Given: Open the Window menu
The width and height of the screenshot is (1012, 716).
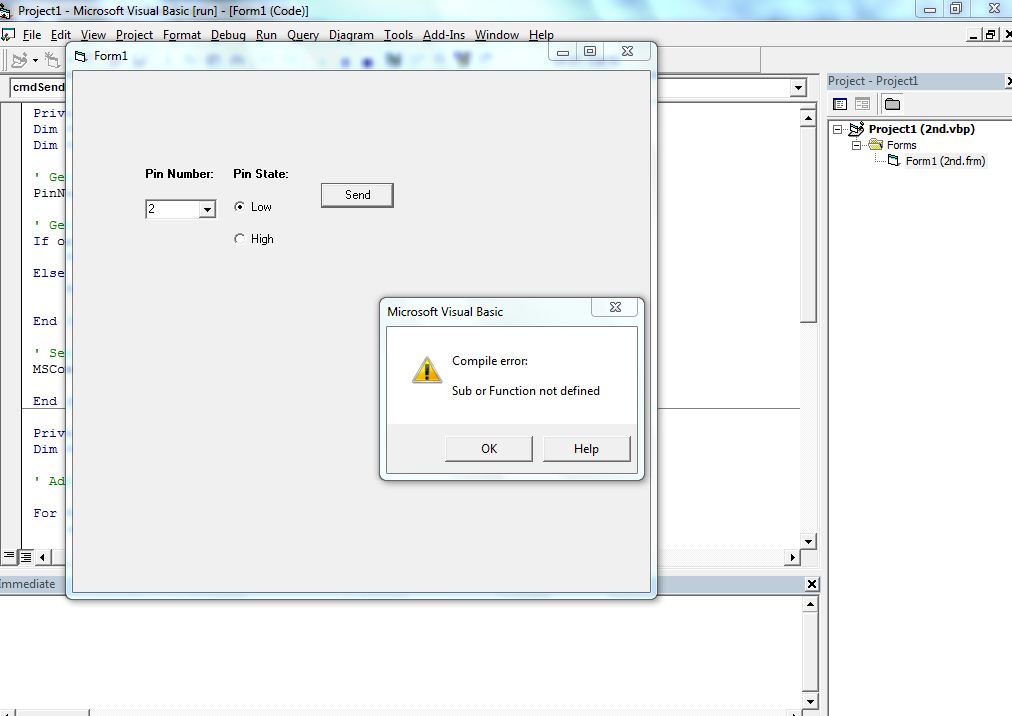Looking at the screenshot, I should (496, 35).
